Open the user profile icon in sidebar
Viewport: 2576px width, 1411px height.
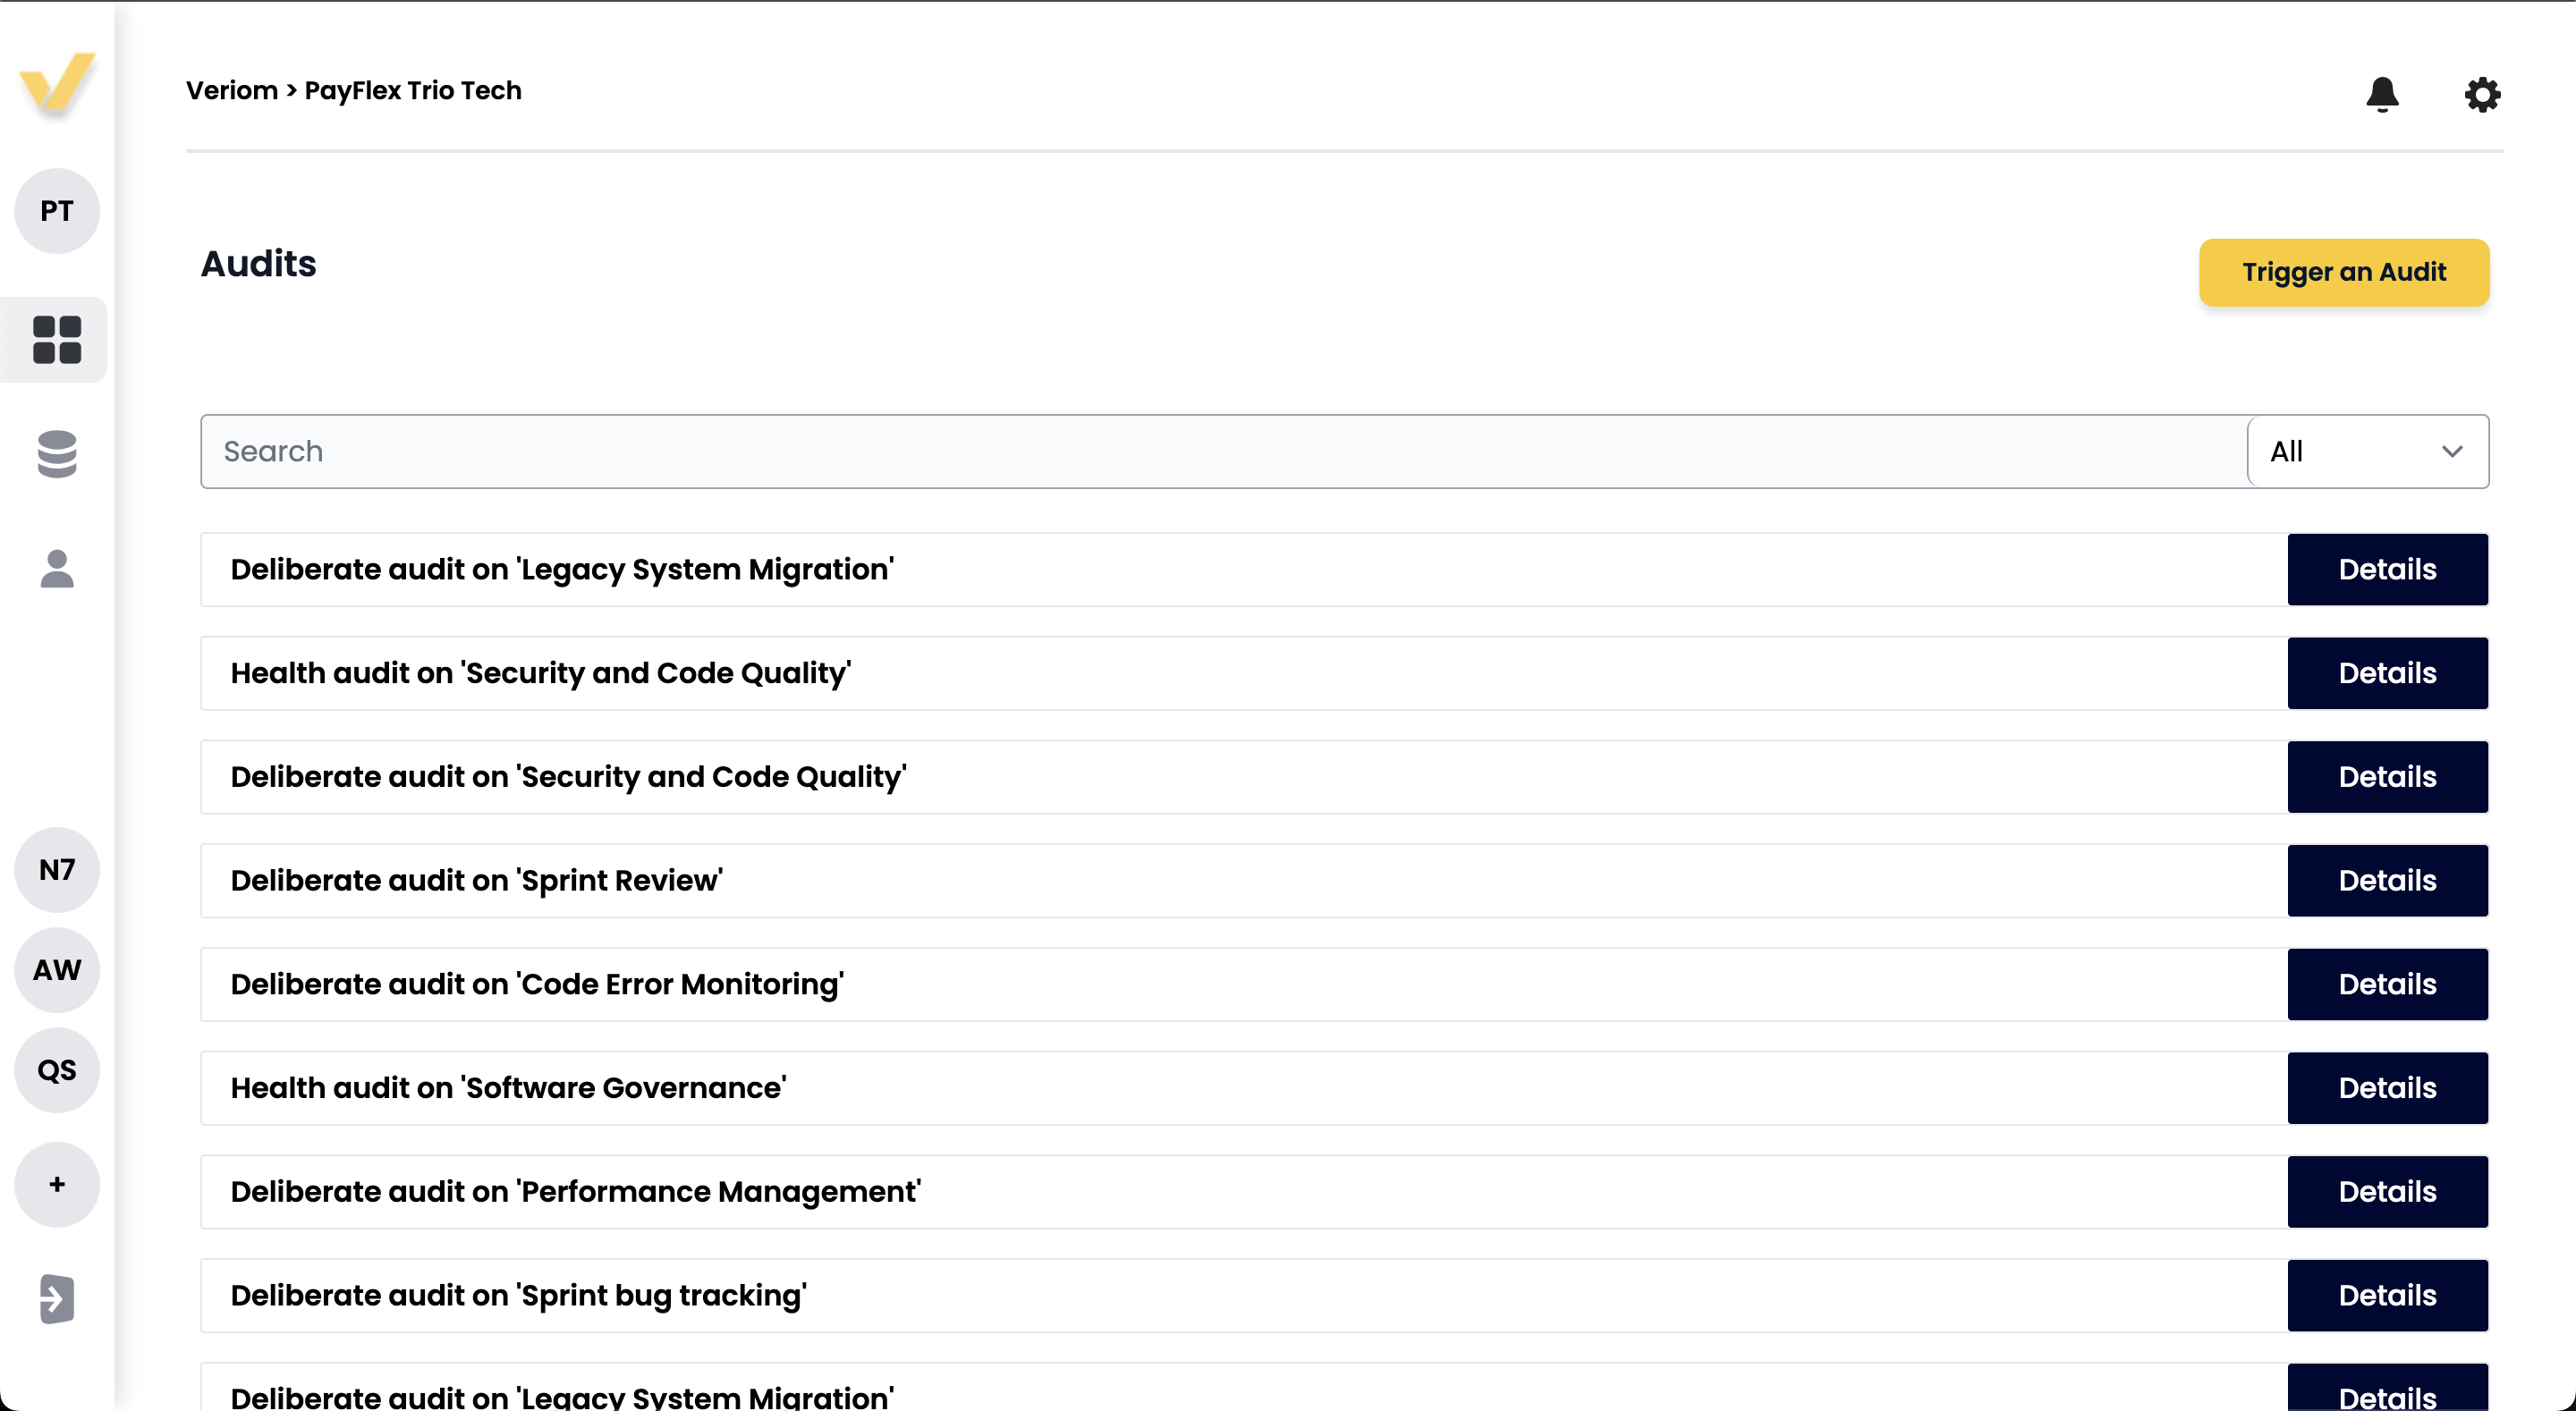(57, 569)
